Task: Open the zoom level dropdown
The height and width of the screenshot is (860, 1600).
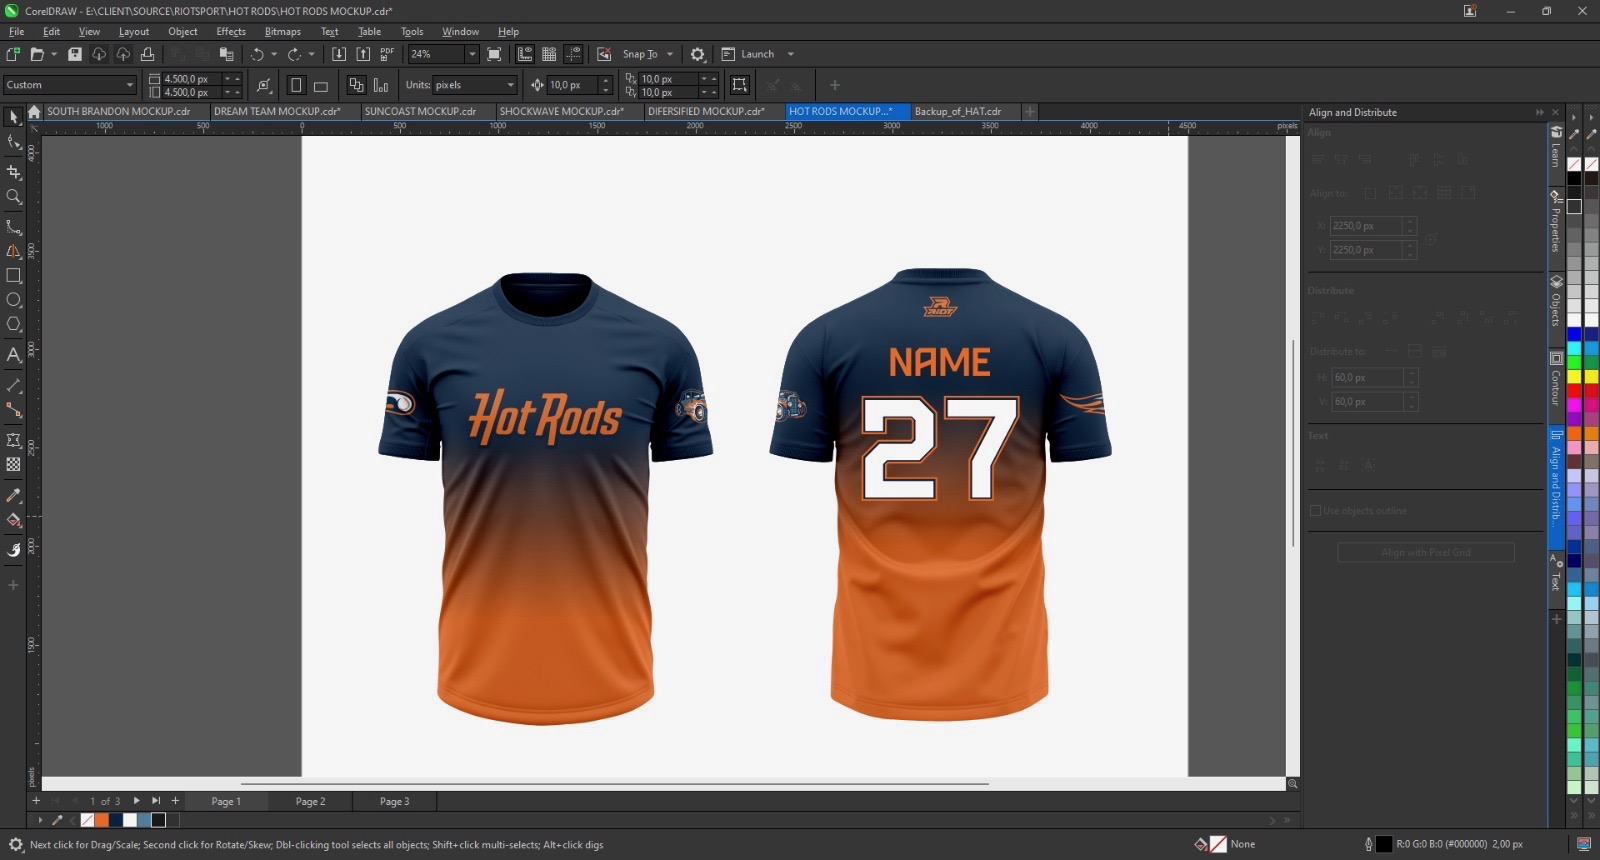Action: 472,54
